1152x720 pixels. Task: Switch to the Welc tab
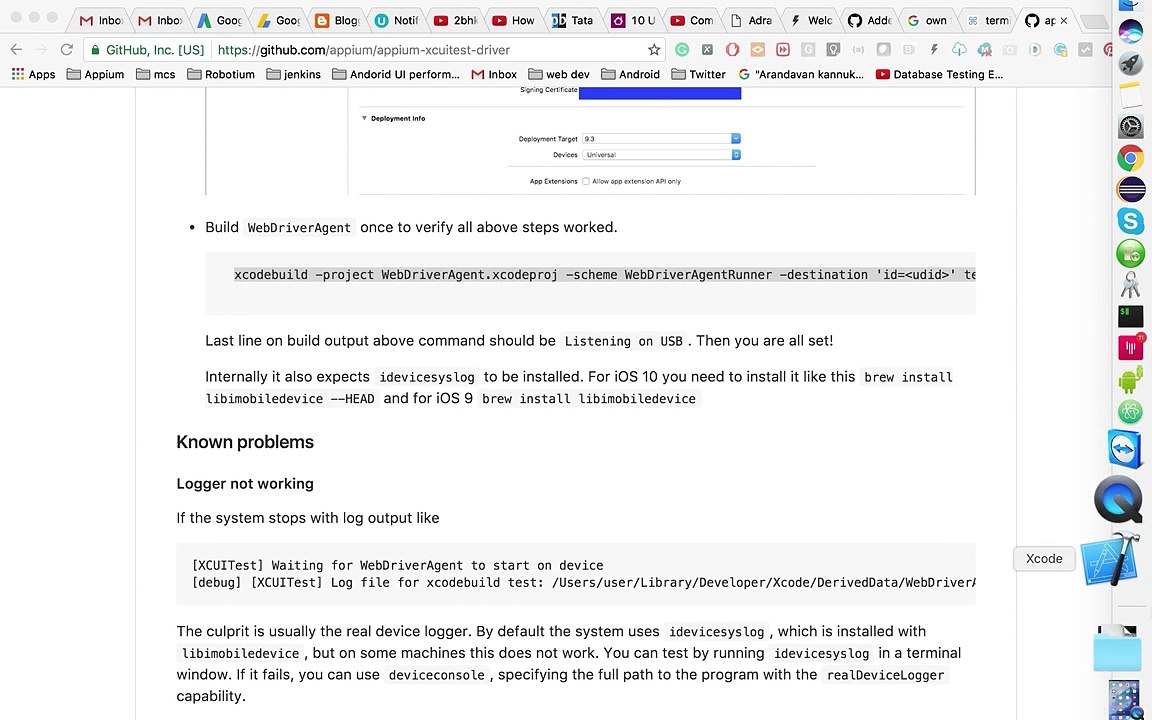pyautogui.click(x=810, y=21)
